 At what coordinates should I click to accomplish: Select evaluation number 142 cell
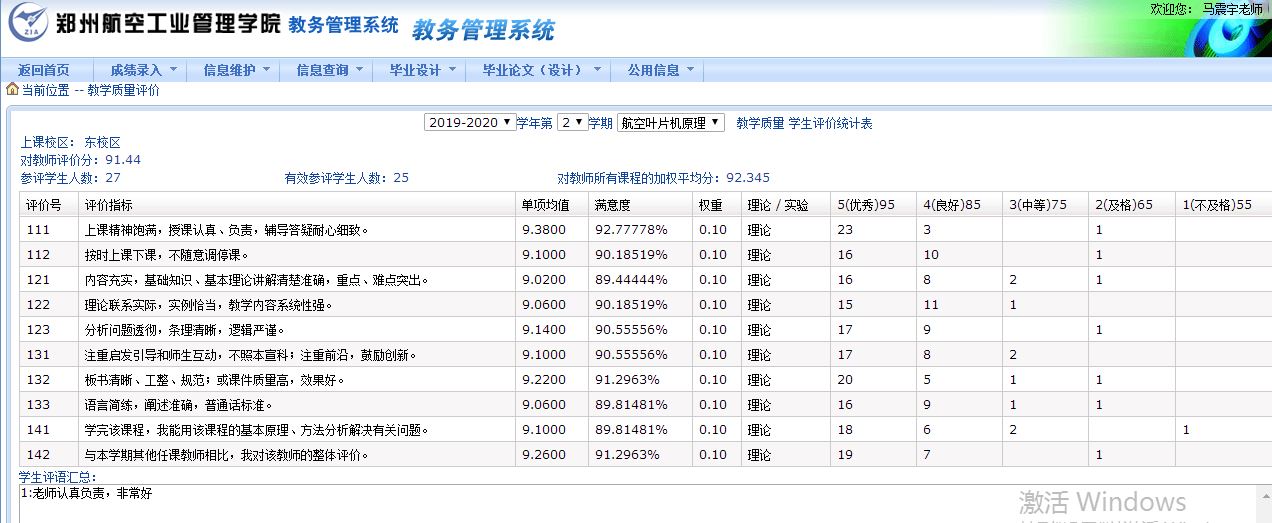[49, 455]
